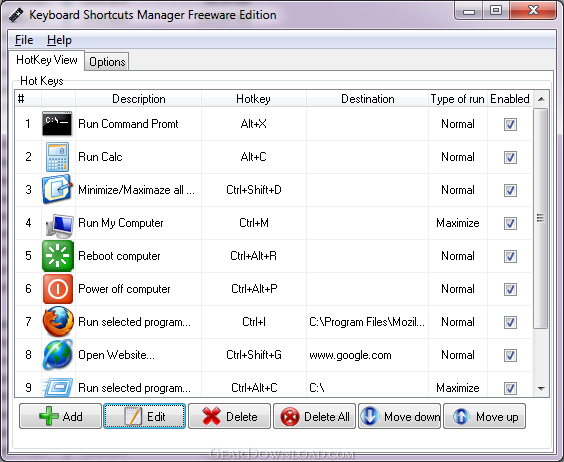Click the Add button

click(x=60, y=416)
